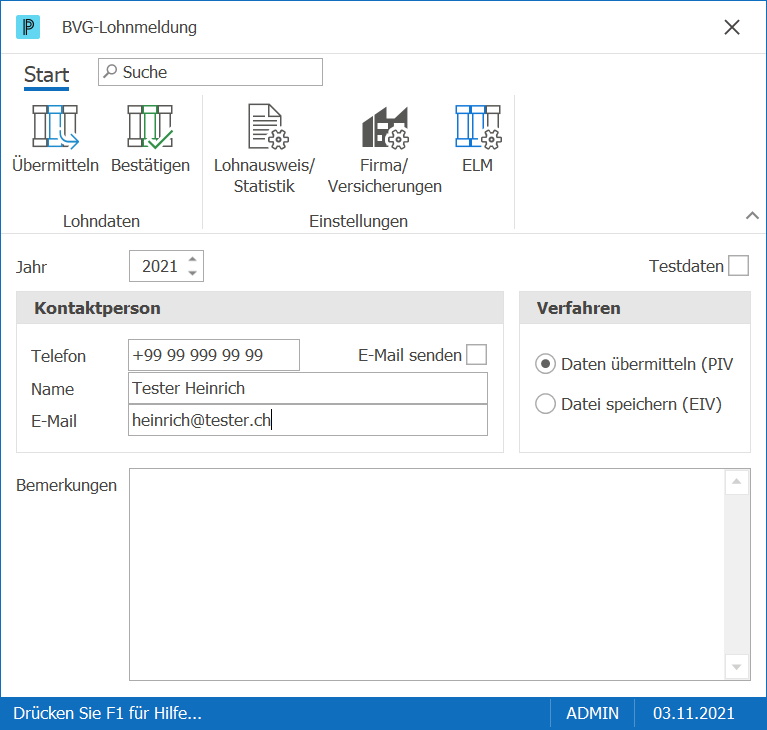
Task: Decrease the Jahr value with down arrow
Action: (193, 273)
